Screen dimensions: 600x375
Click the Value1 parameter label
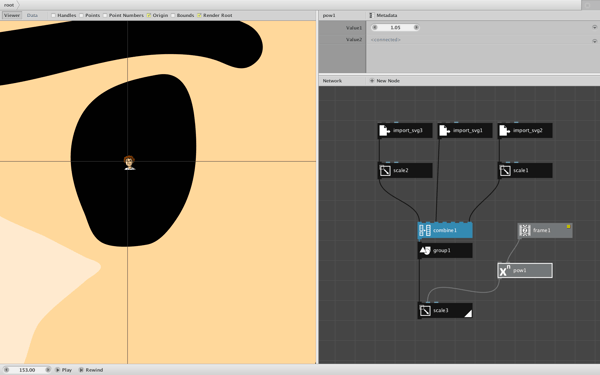354,28
